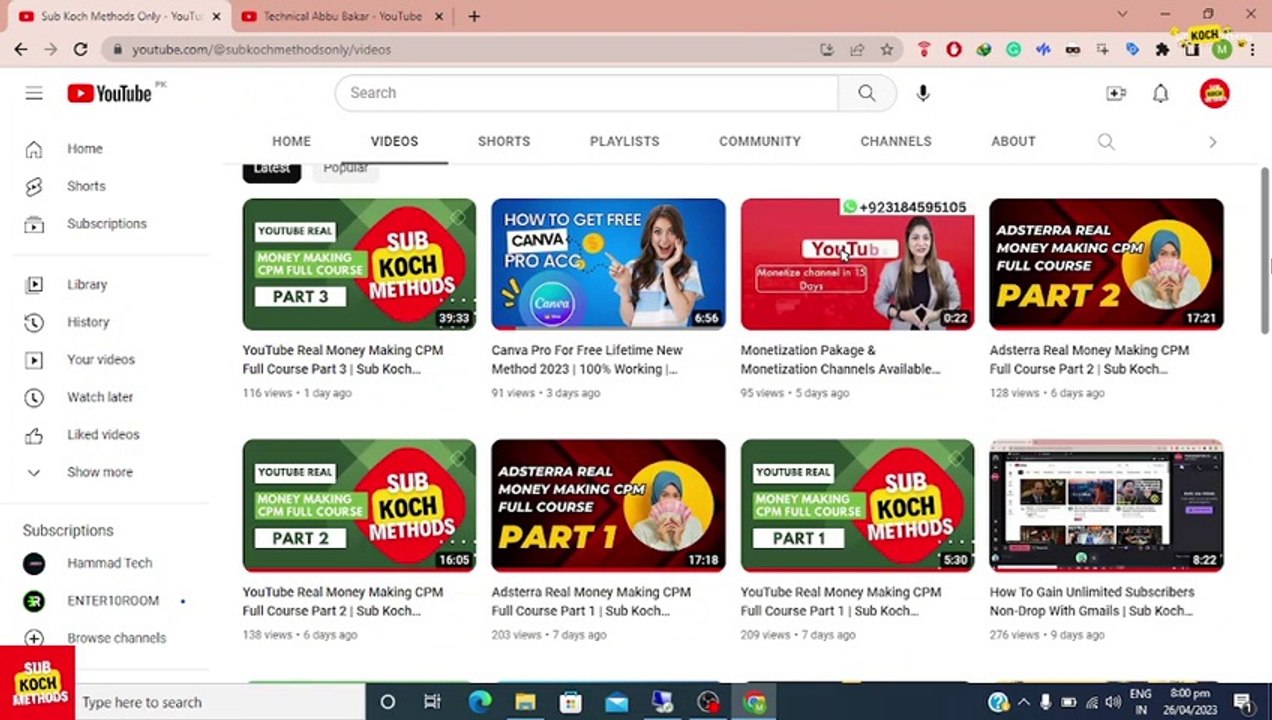Viewport: 1272px width, 720px height.
Task: Open Task View on taskbar
Action: (x=432, y=702)
